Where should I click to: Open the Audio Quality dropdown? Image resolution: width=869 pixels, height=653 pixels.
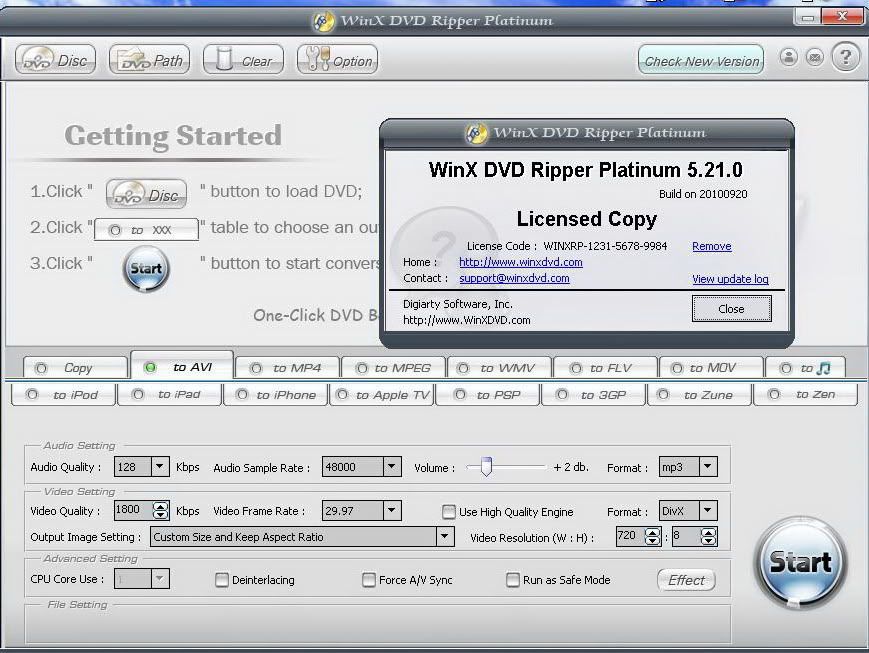click(160, 467)
